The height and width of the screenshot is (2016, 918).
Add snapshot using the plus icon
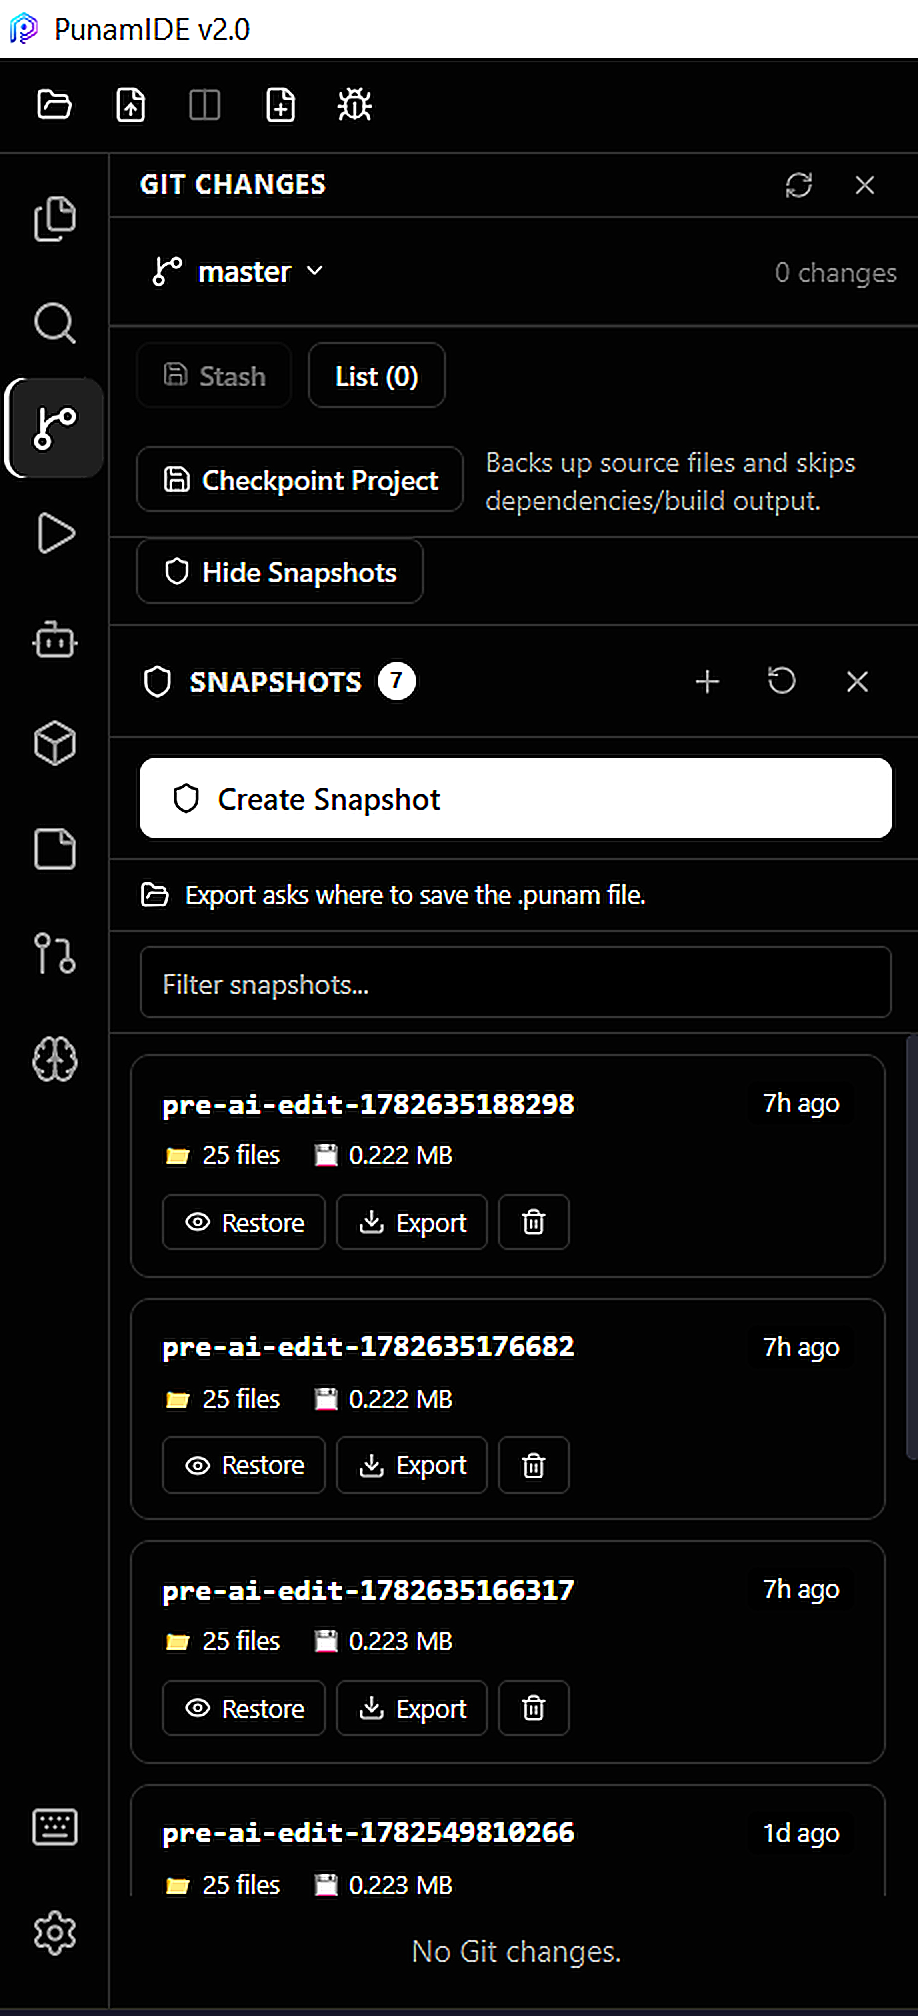pos(707,681)
